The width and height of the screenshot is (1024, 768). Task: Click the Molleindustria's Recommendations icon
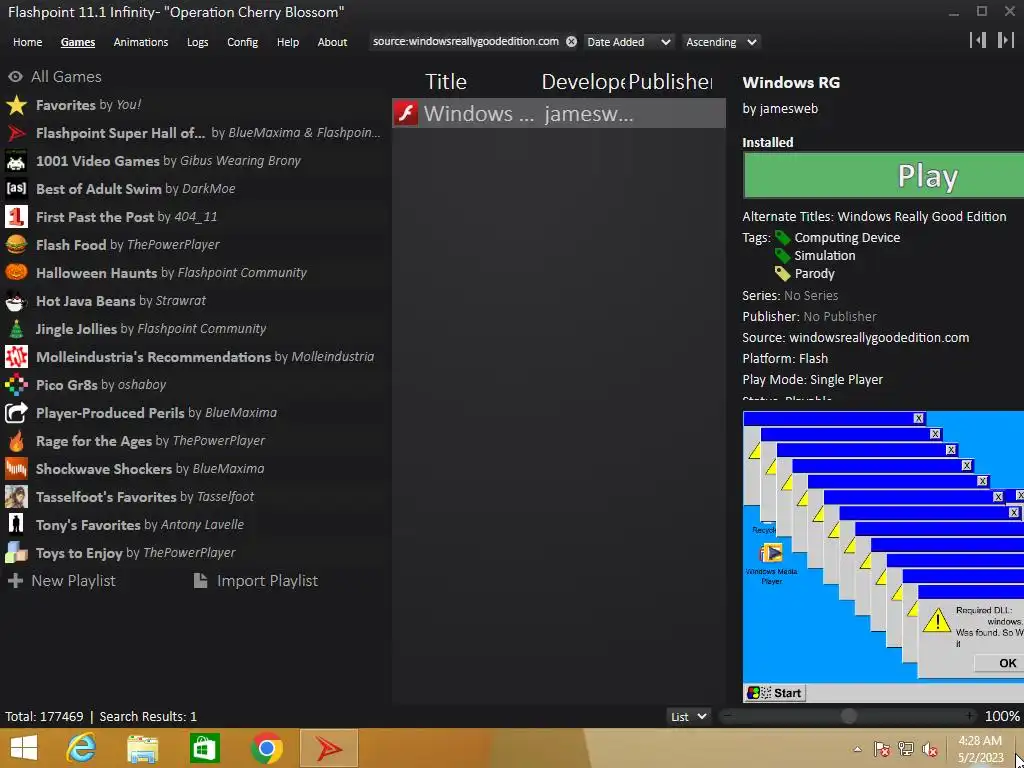(x=16, y=357)
